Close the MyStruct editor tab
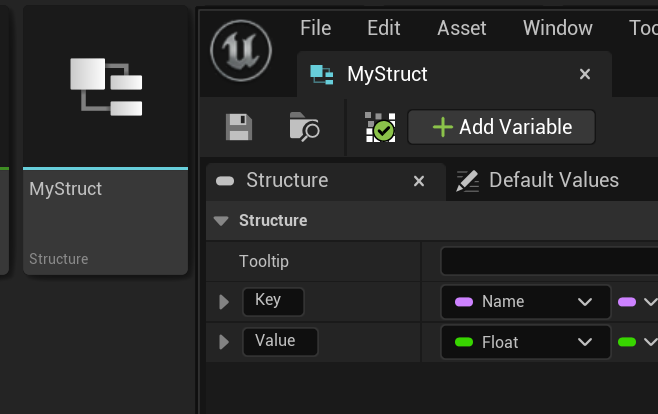658x414 pixels. [x=585, y=74]
